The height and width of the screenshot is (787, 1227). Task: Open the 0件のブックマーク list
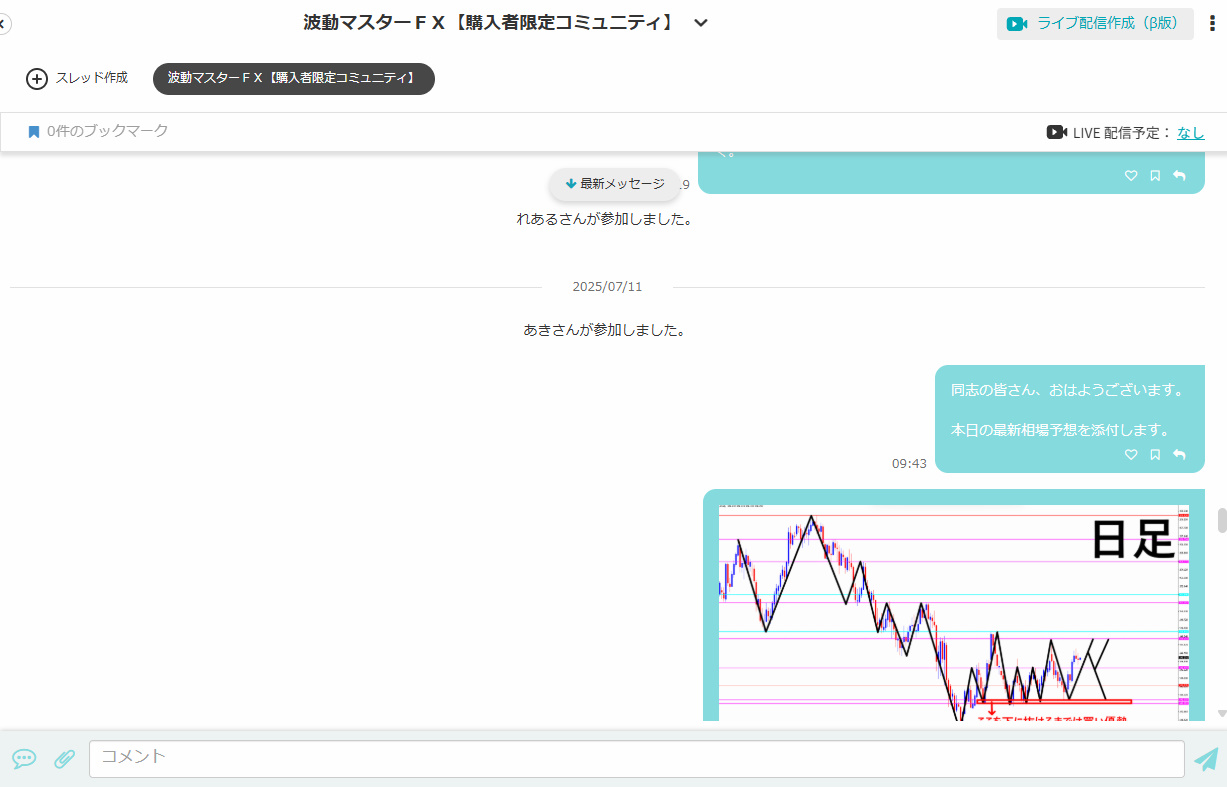[98, 131]
